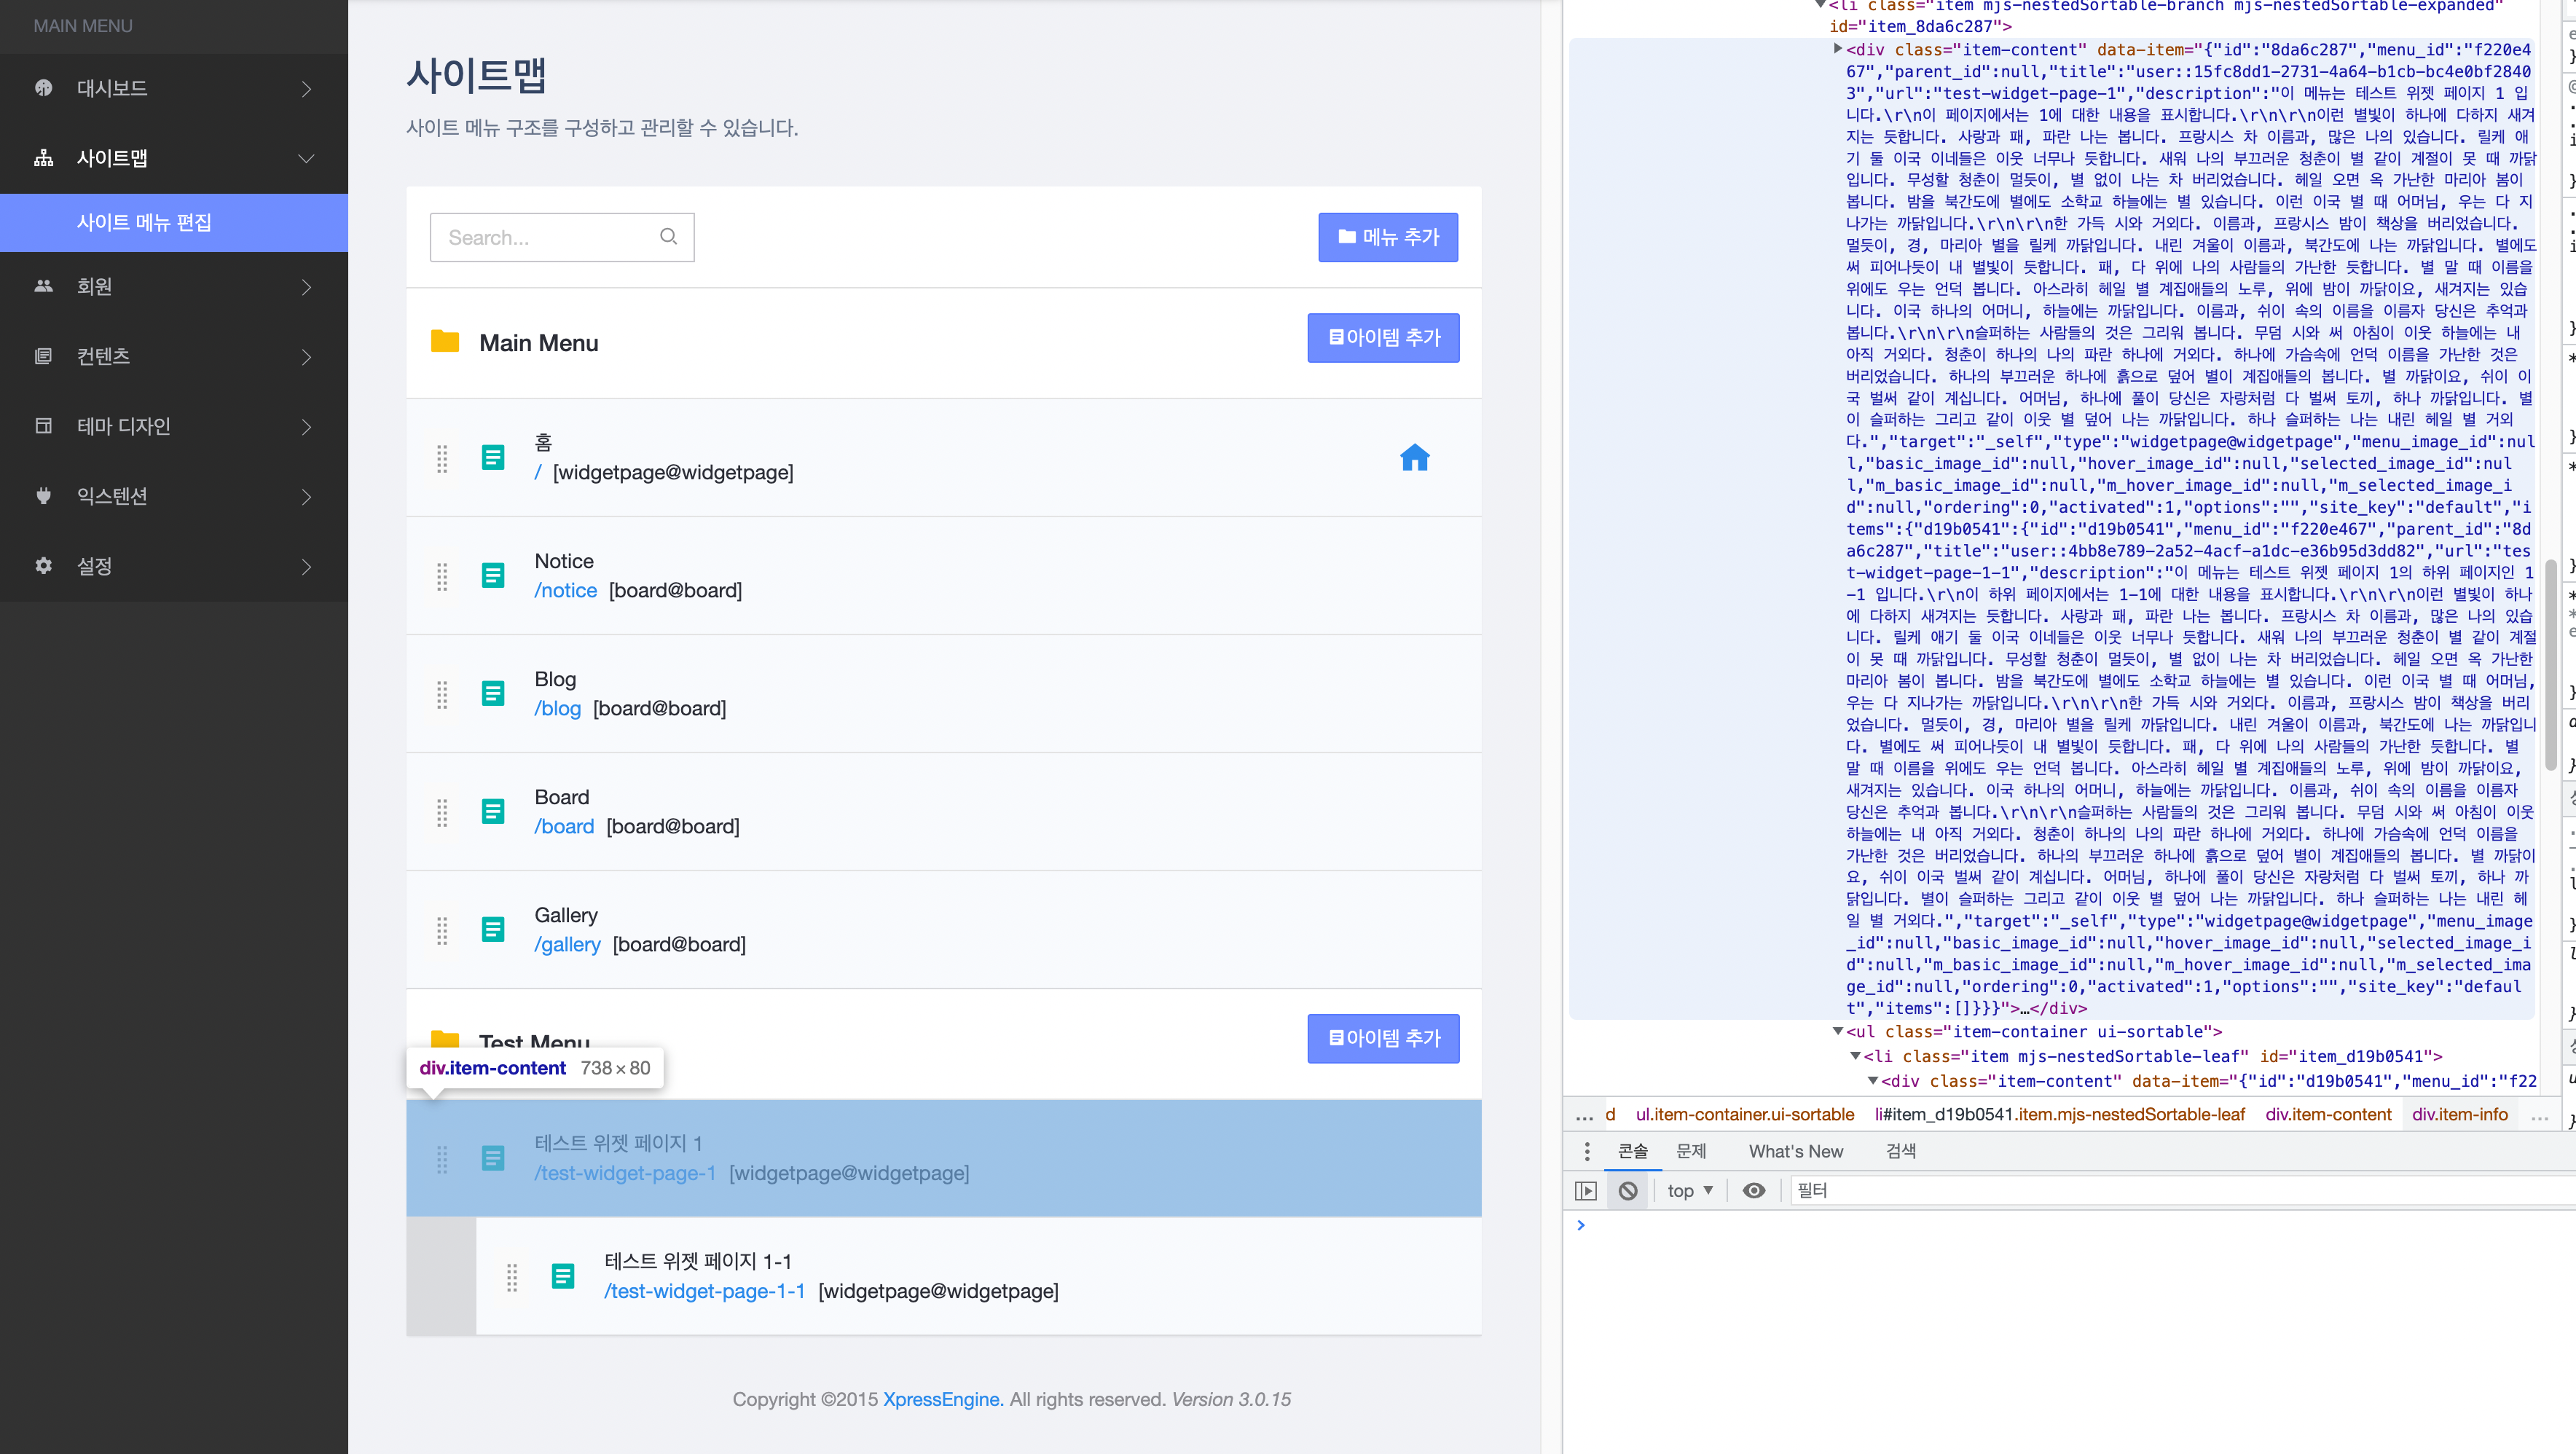The image size is (2576, 1454).
Task: Click 아이템 추가 button for Test Menu
Action: click(x=1383, y=1038)
